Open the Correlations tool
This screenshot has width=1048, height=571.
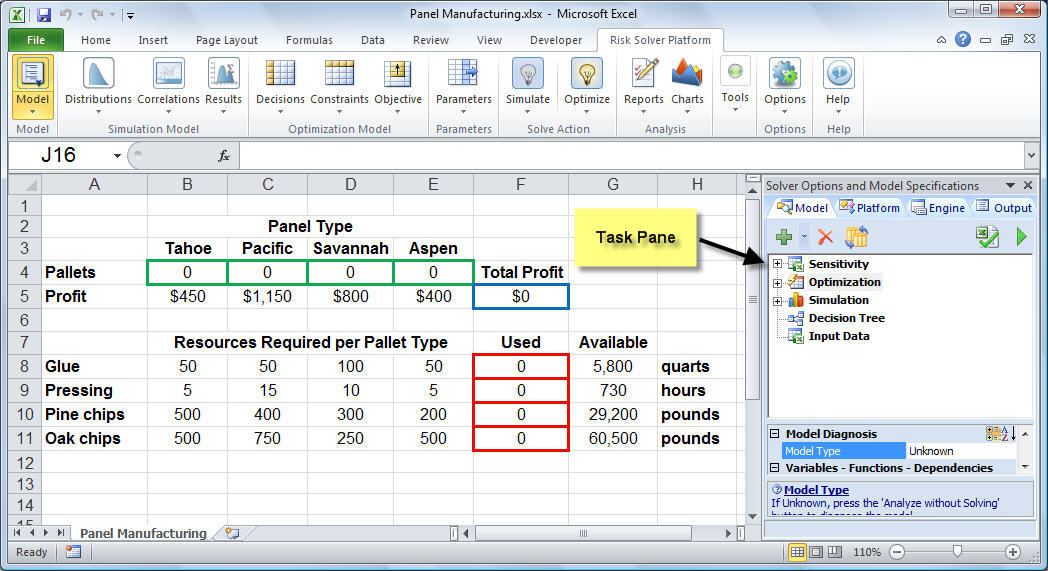(168, 75)
